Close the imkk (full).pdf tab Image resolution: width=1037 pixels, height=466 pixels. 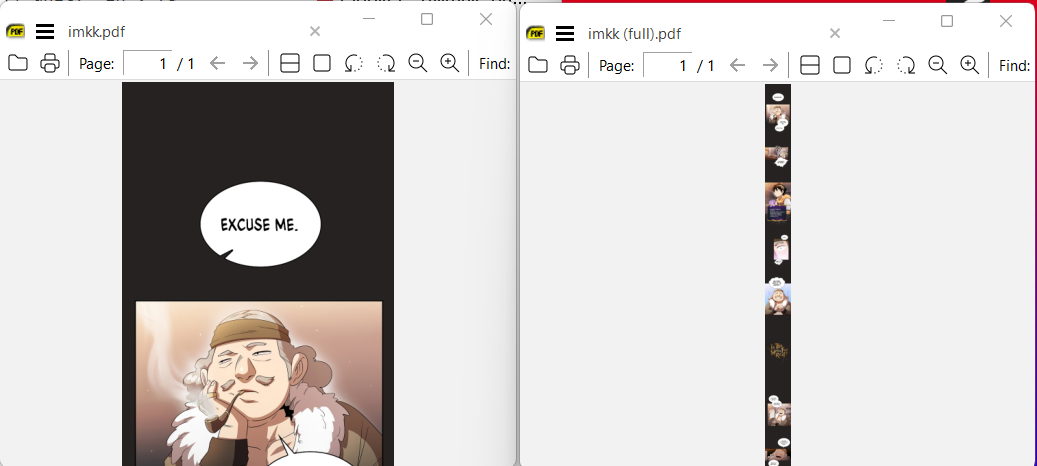click(835, 33)
